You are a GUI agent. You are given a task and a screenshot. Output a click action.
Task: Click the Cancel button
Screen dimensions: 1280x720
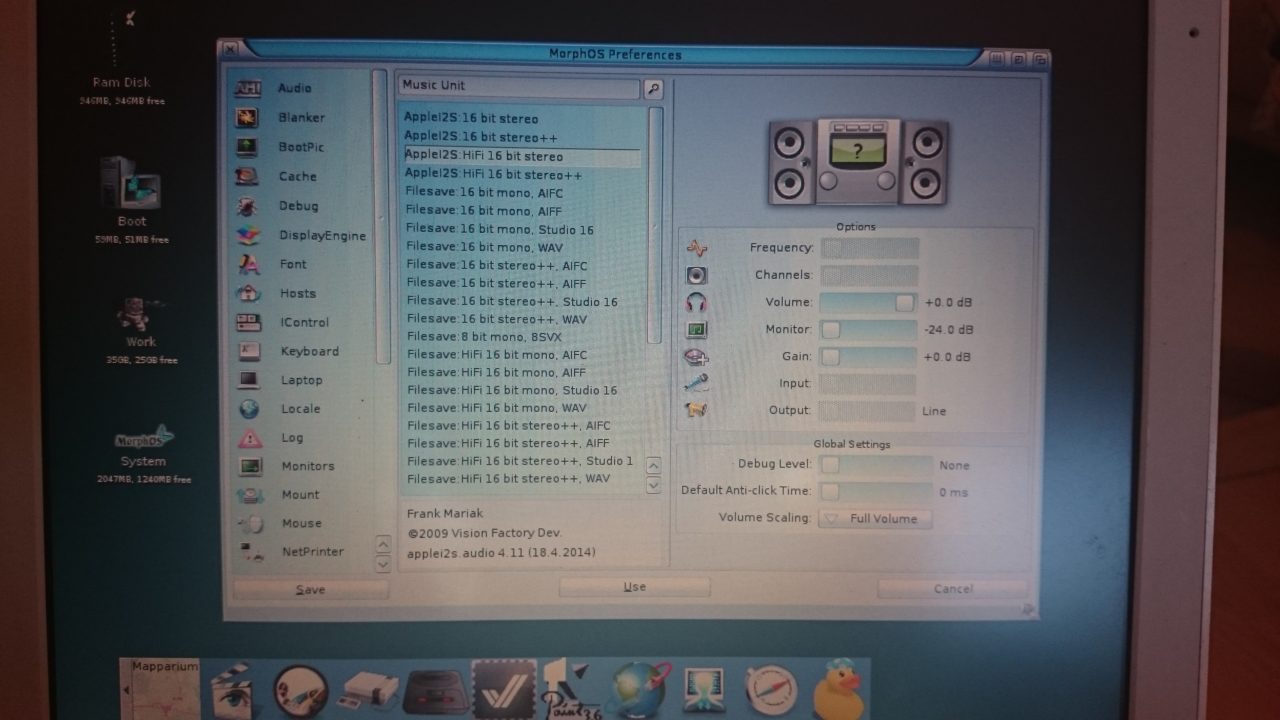[x=952, y=589]
